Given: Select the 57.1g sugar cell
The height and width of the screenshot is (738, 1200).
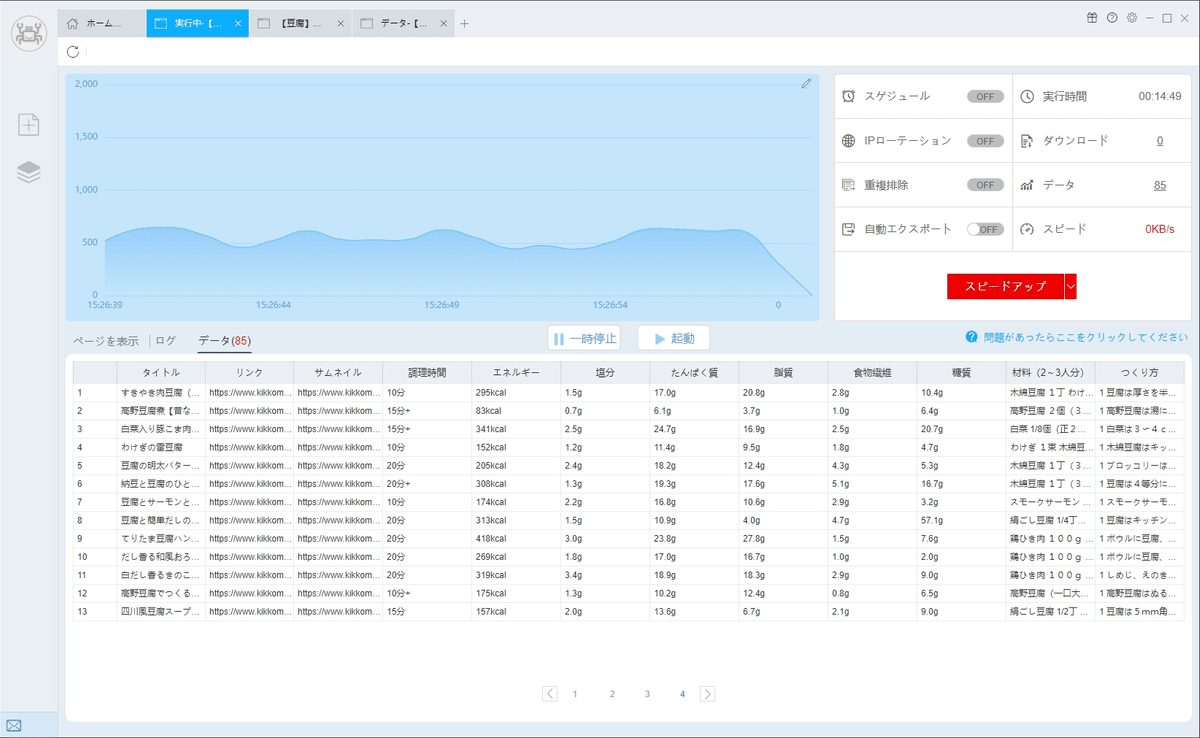Looking at the screenshot, I should pos(961,520).
